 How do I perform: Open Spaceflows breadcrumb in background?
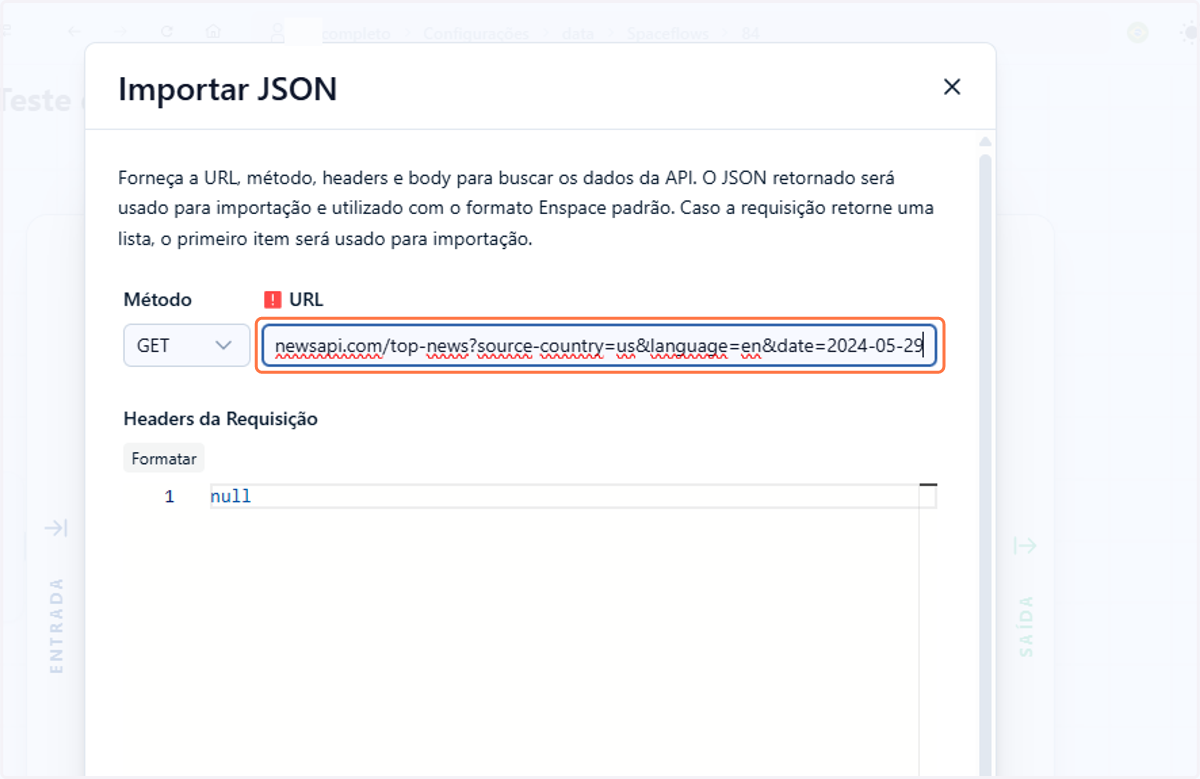point(668,33)
